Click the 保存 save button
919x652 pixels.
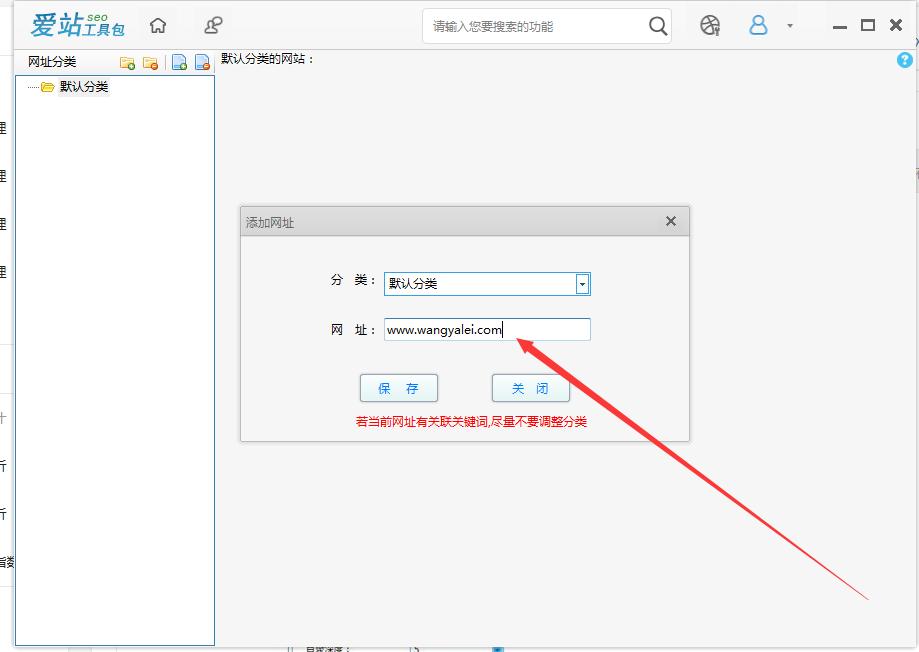tap(398, 387)
